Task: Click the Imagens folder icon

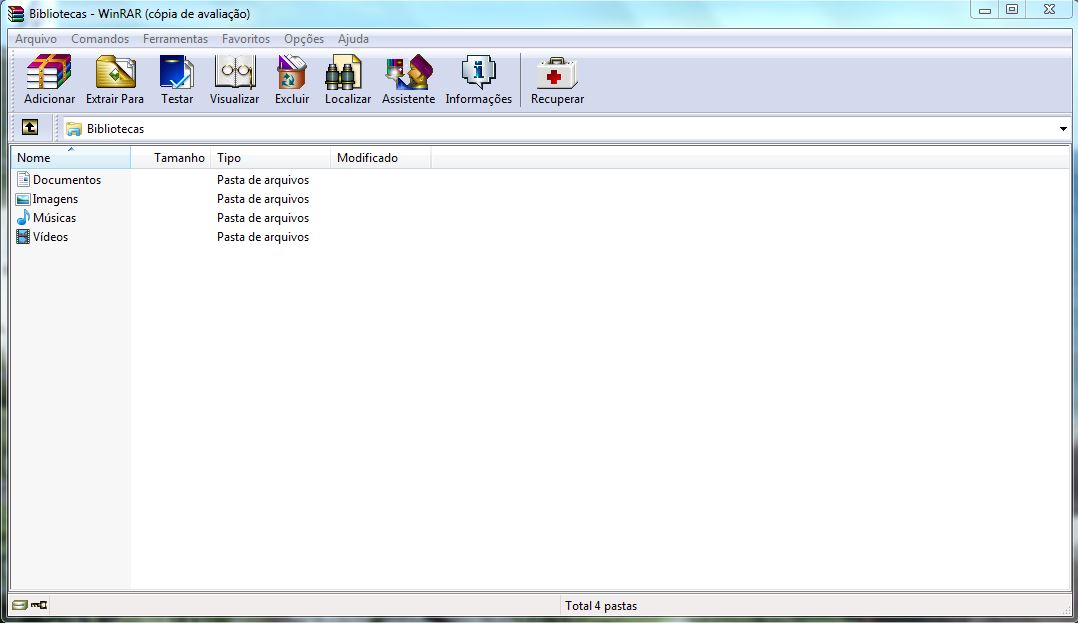Action: [23, 199]
